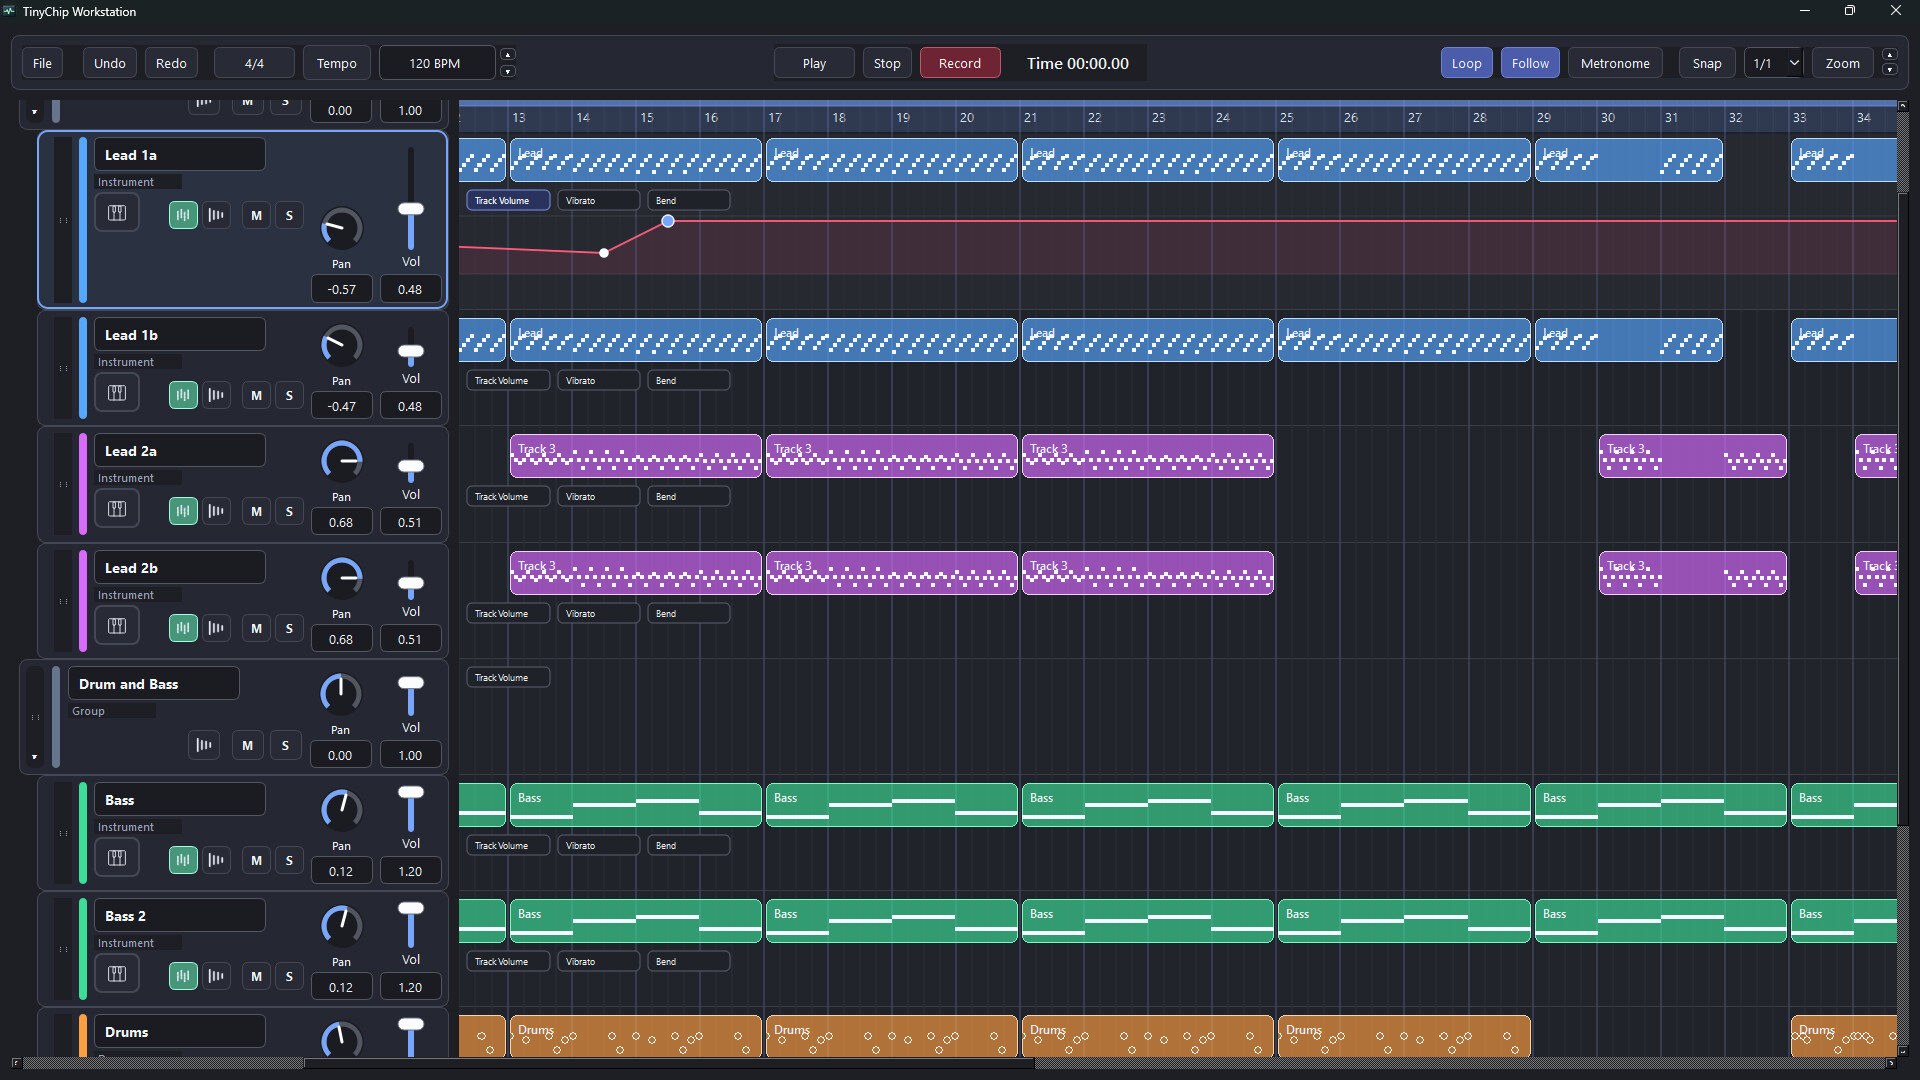The width and height of the screenshot is (1920, 1080).
Task: Toggle the Loop button
Action: [x=1466, y=63]
